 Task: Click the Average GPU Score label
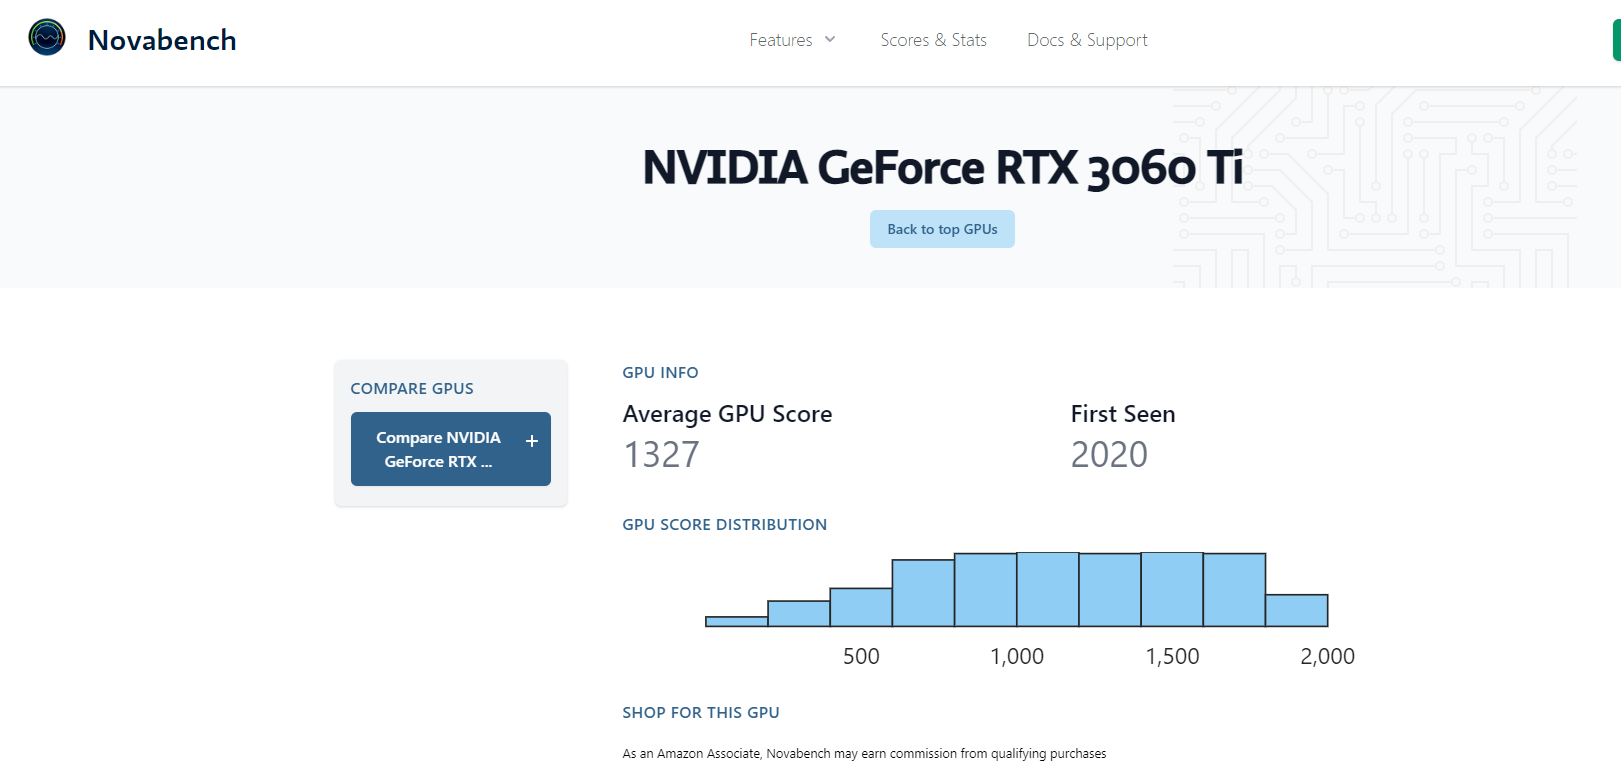[x=727, y=414]
